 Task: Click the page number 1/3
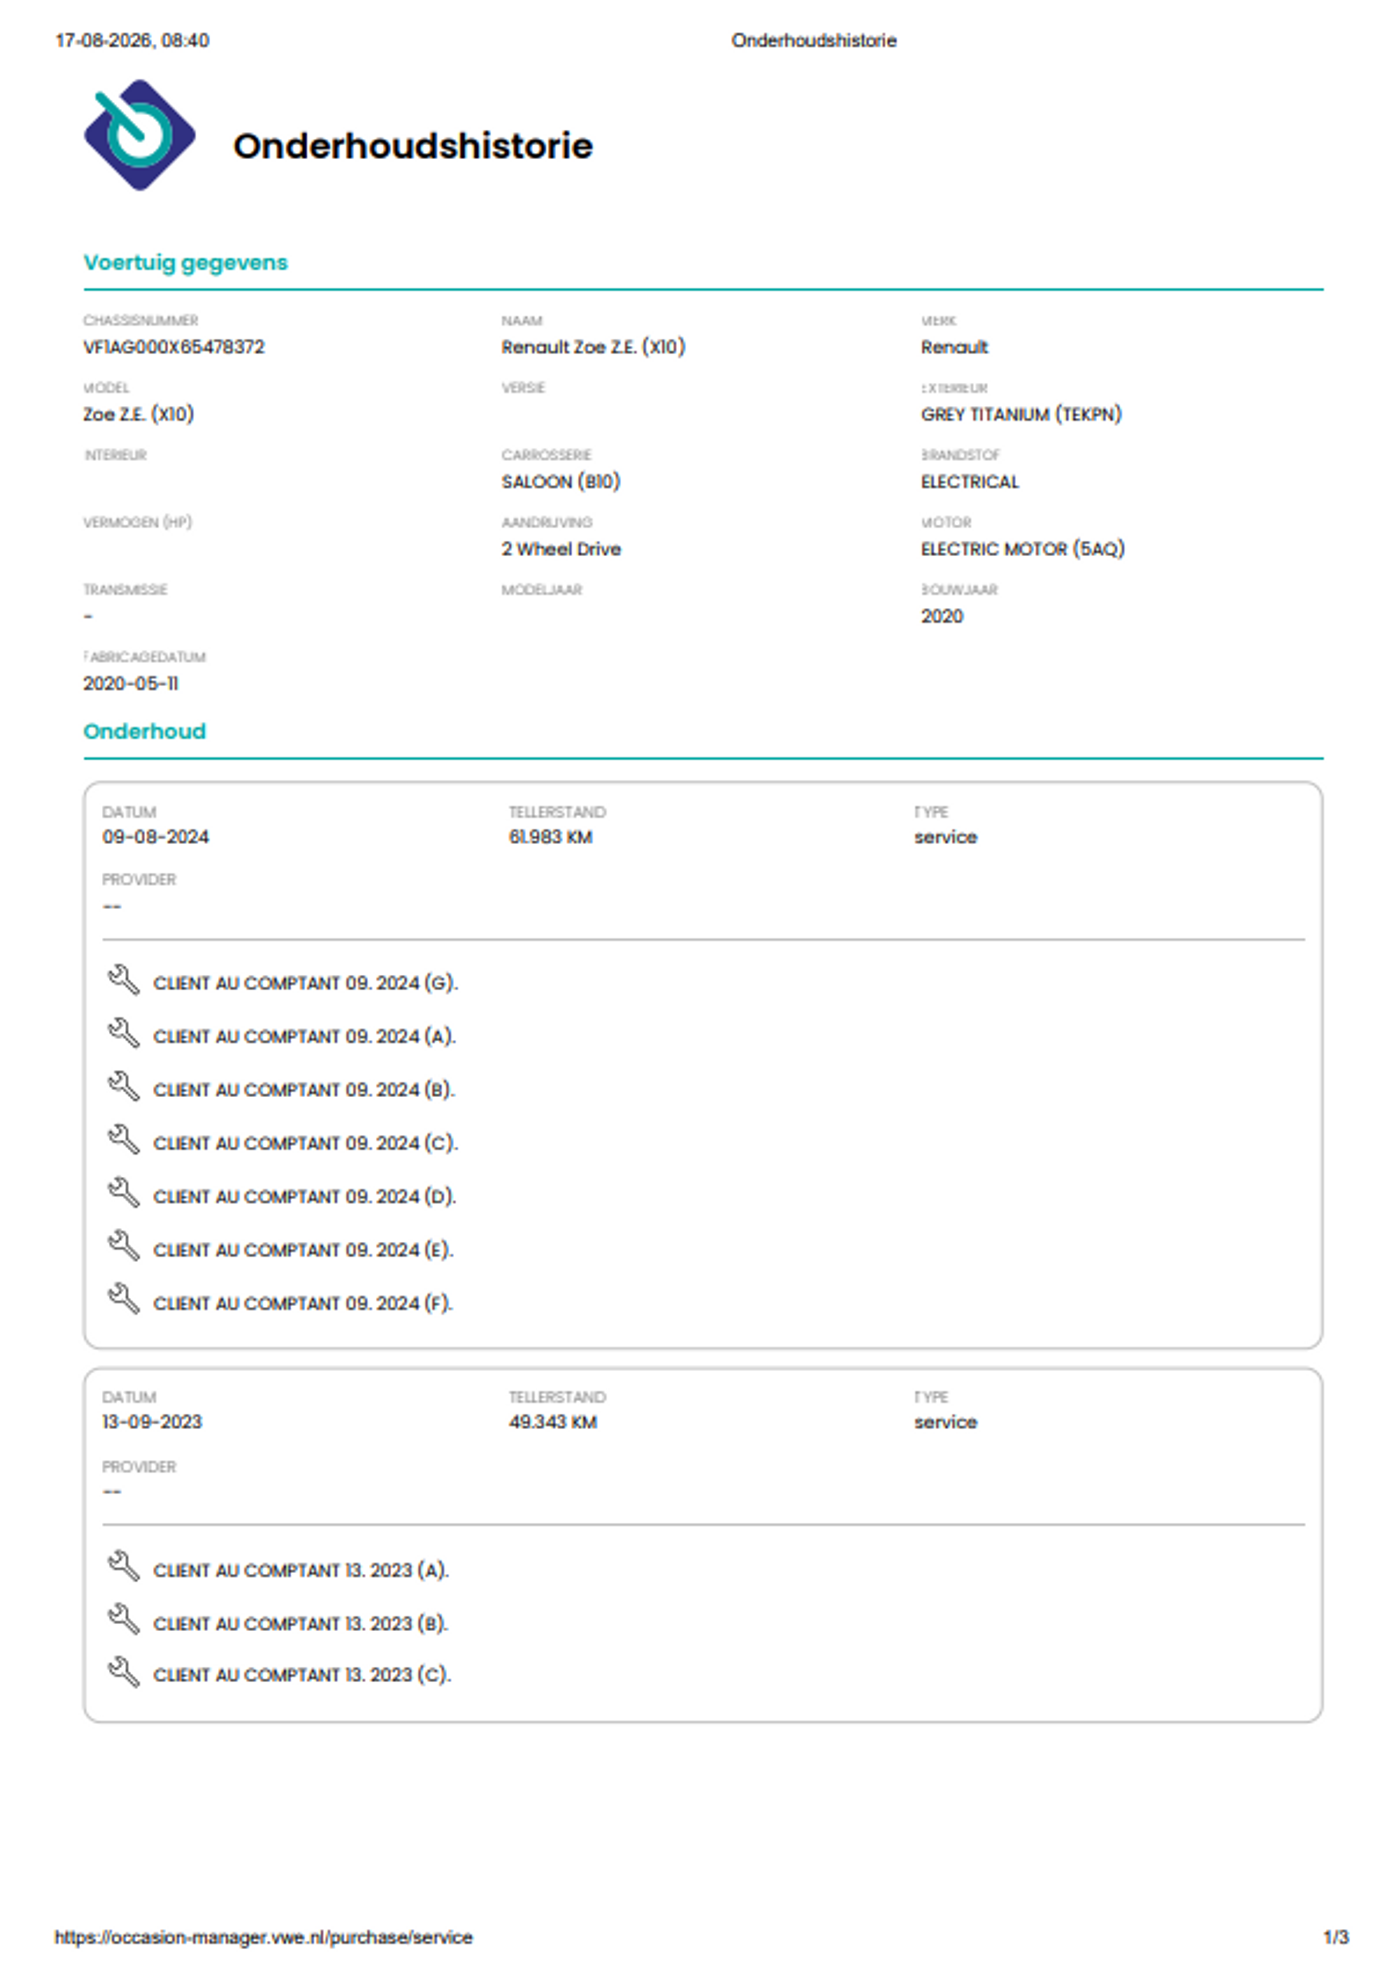pyautogui.click(x=1336, y=1937)
